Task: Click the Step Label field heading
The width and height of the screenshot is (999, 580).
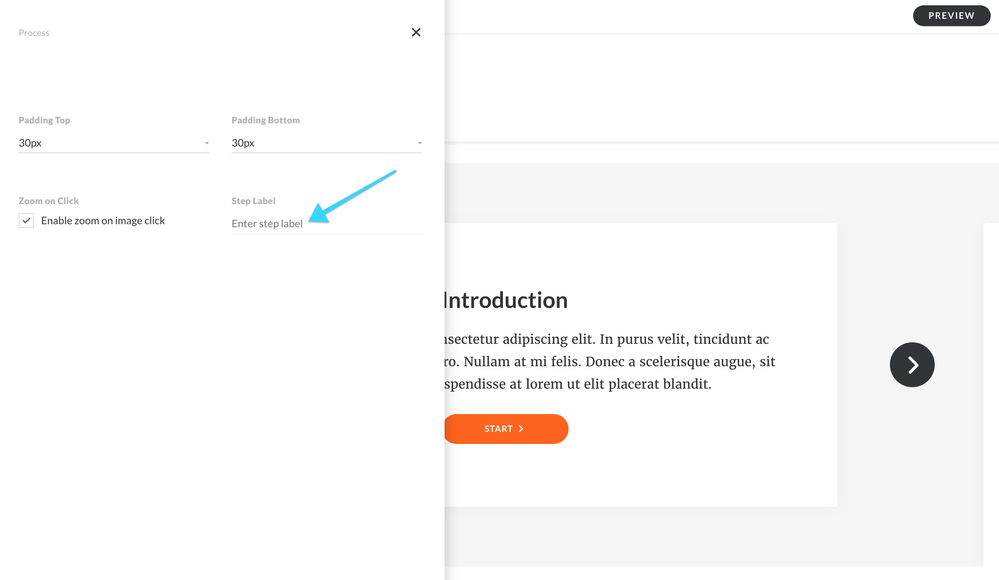Action: pyautogui.click(x=254, y=201)
